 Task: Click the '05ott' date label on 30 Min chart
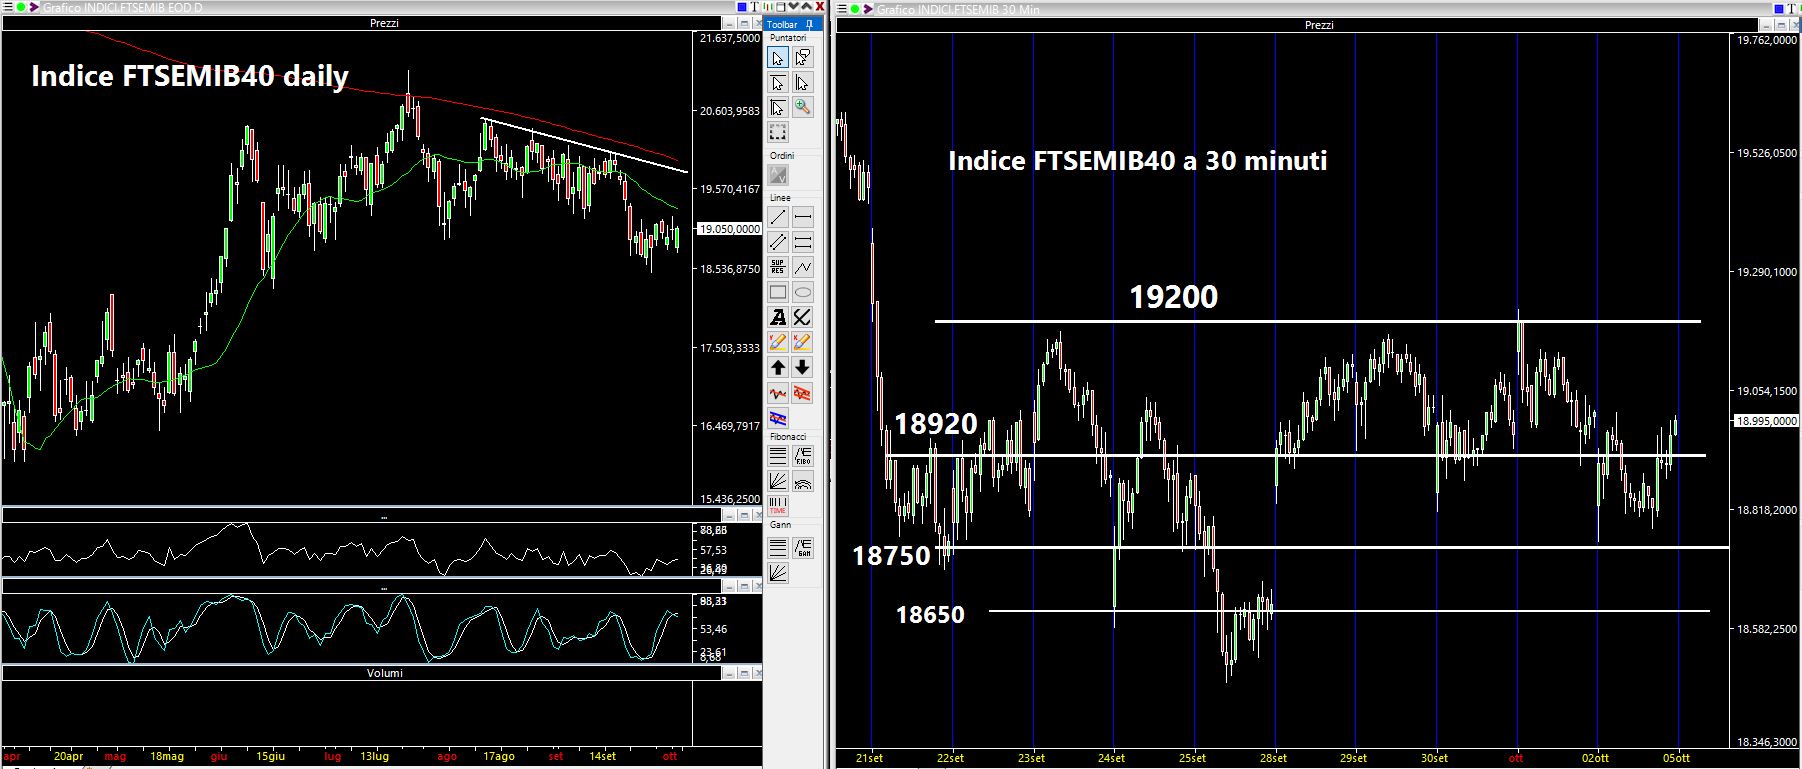1677,758
